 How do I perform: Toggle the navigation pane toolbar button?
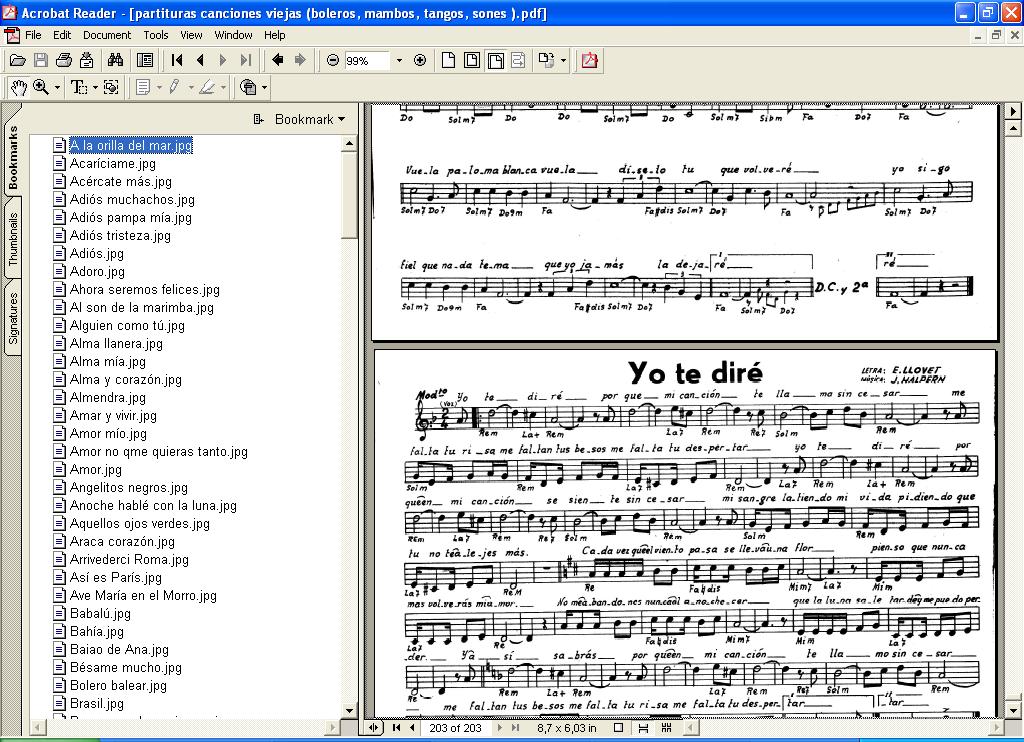pos(145,61)
